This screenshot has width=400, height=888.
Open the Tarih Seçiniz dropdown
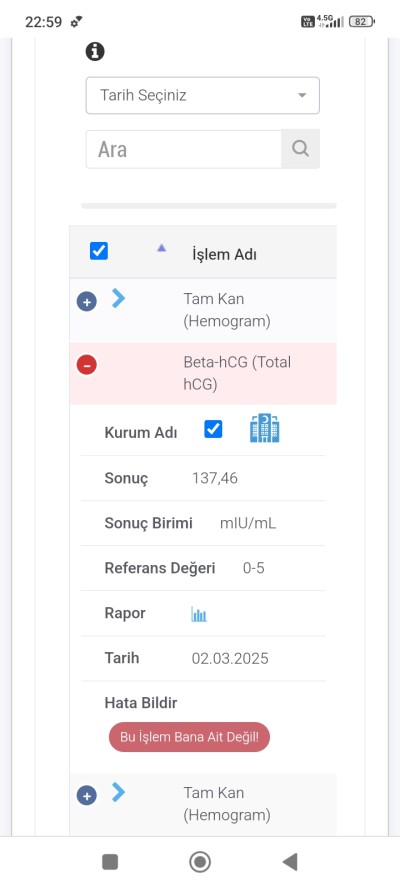(x=203, y=95)
